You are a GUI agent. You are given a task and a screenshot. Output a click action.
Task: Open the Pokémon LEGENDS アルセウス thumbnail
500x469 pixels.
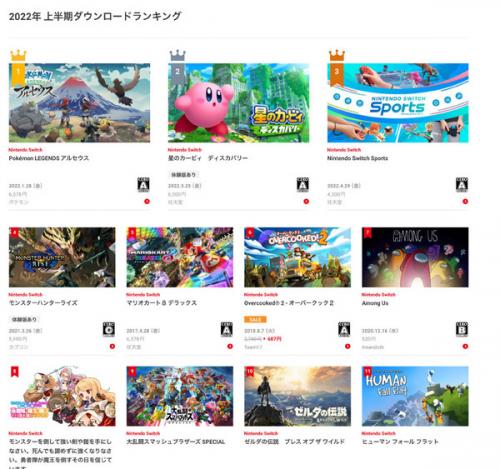click(x=79, y=103)
